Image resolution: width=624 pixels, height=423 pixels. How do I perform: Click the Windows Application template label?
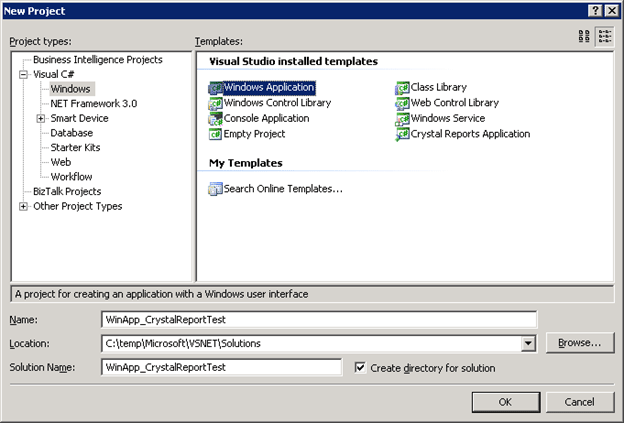269,88
